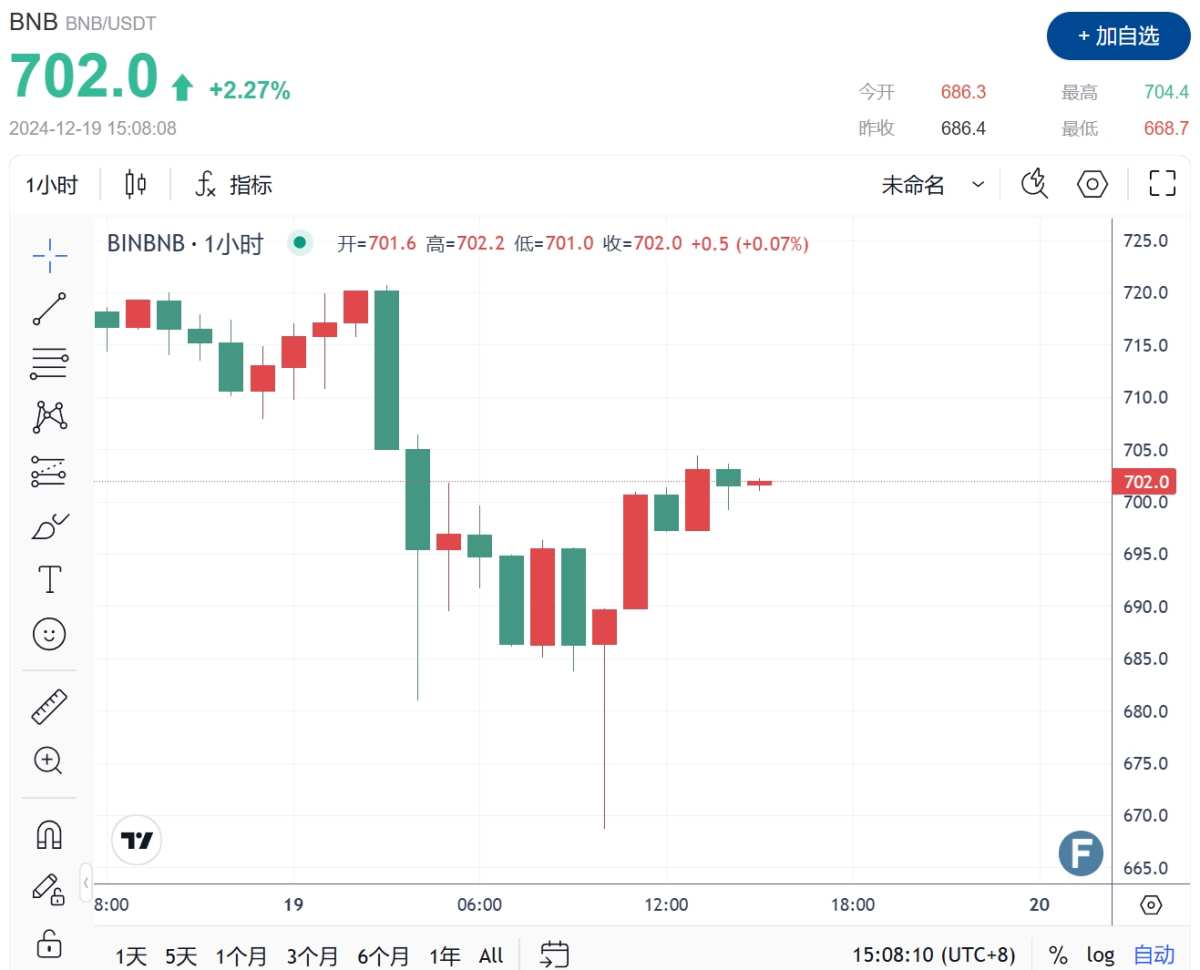Enter fullscreen chart mode

1161,185
